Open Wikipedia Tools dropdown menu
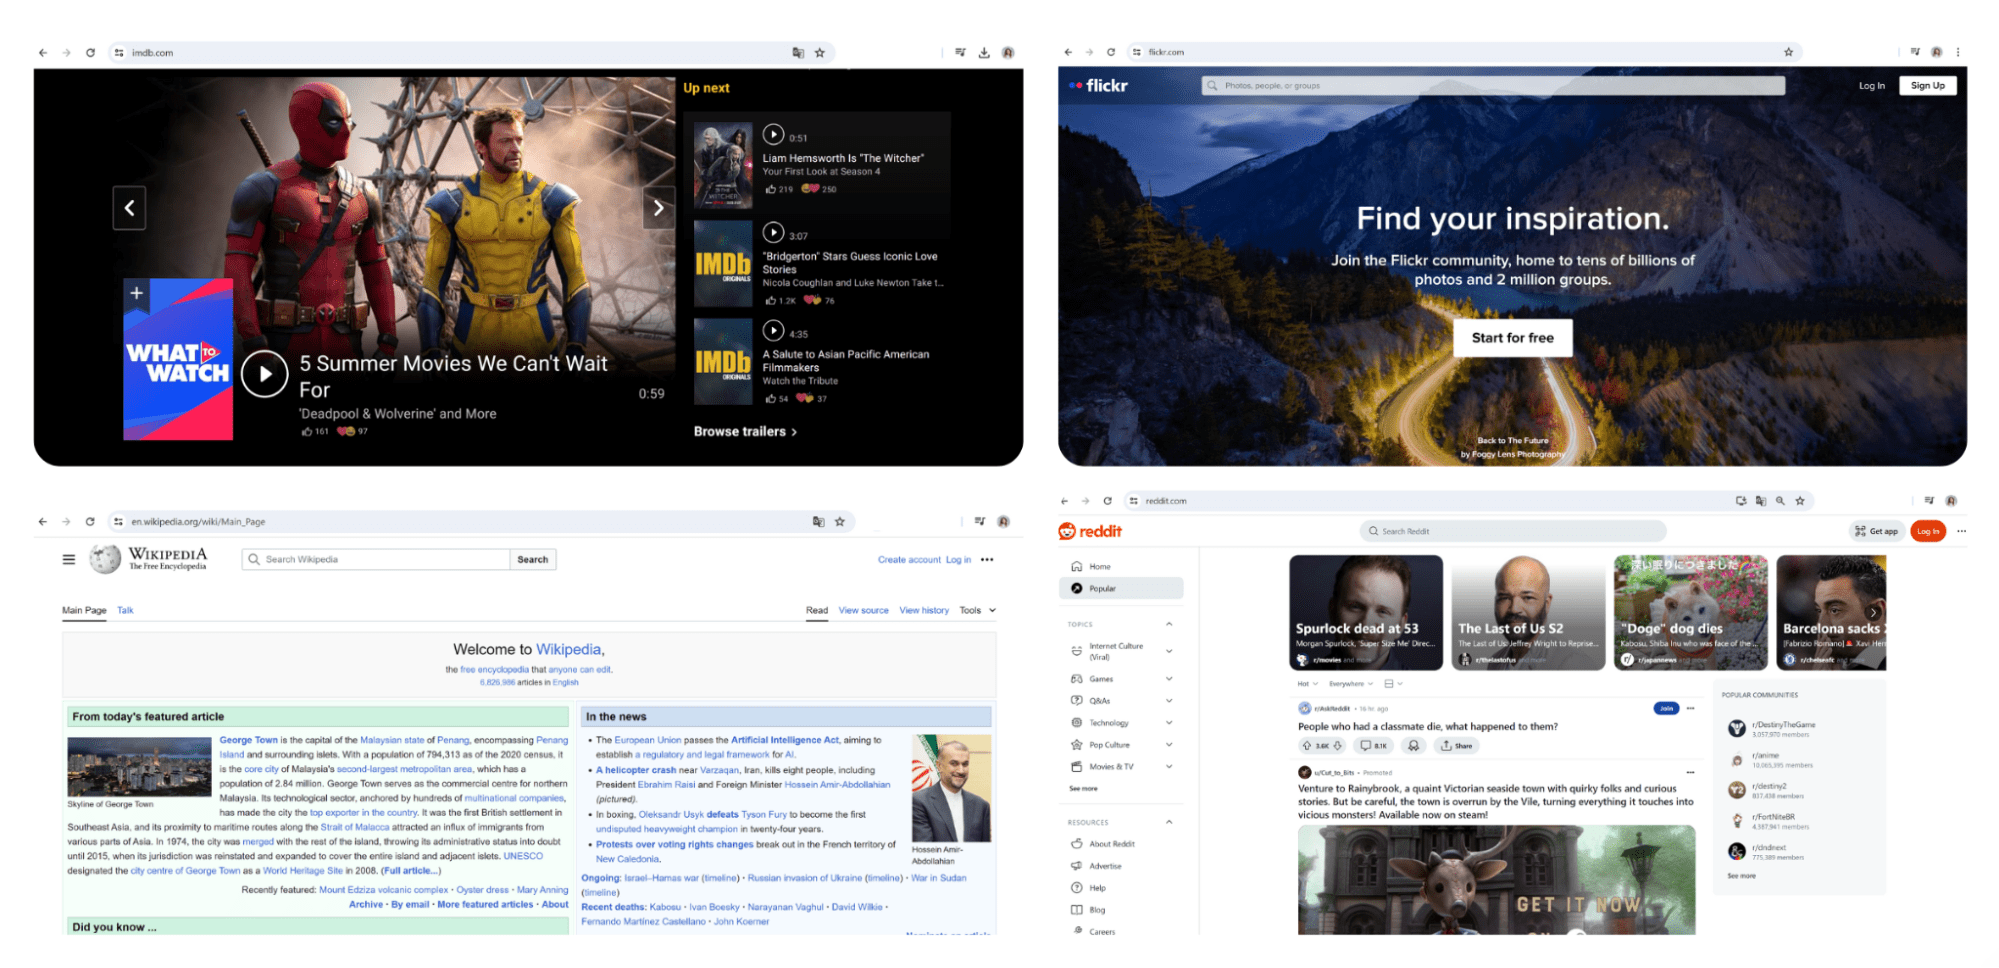The height and width of the screenshot is (968, 1999). (x=977, y=610)
